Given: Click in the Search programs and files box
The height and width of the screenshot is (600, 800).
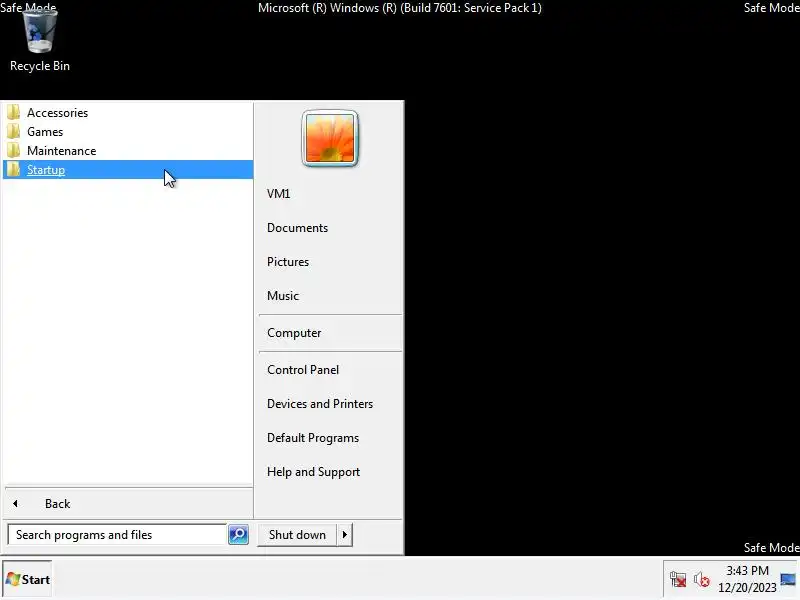Looking at the screenshot, I should click(x=117, y=534).
